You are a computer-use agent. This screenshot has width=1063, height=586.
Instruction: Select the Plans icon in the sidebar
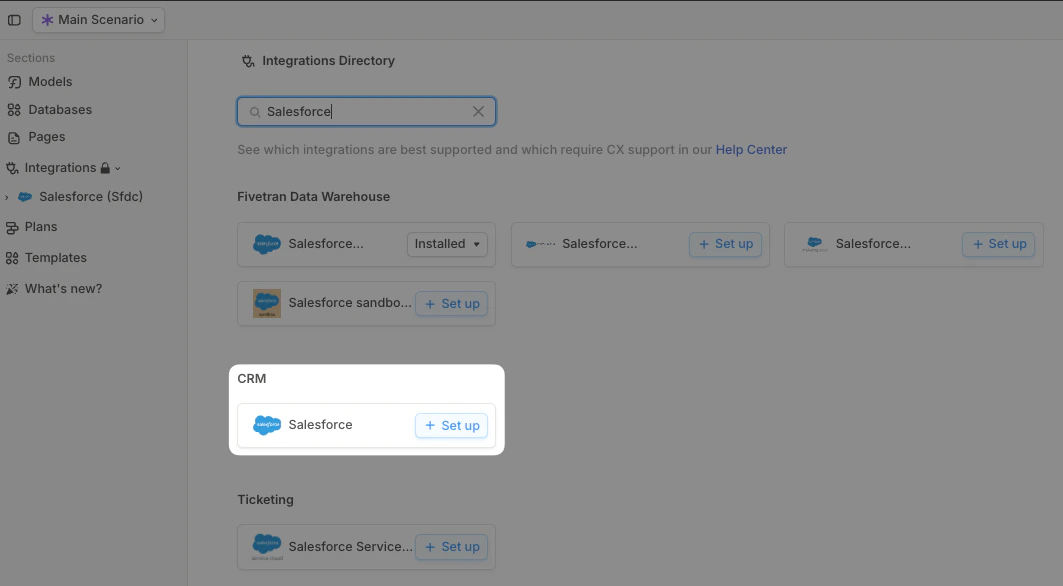(14, 227)
